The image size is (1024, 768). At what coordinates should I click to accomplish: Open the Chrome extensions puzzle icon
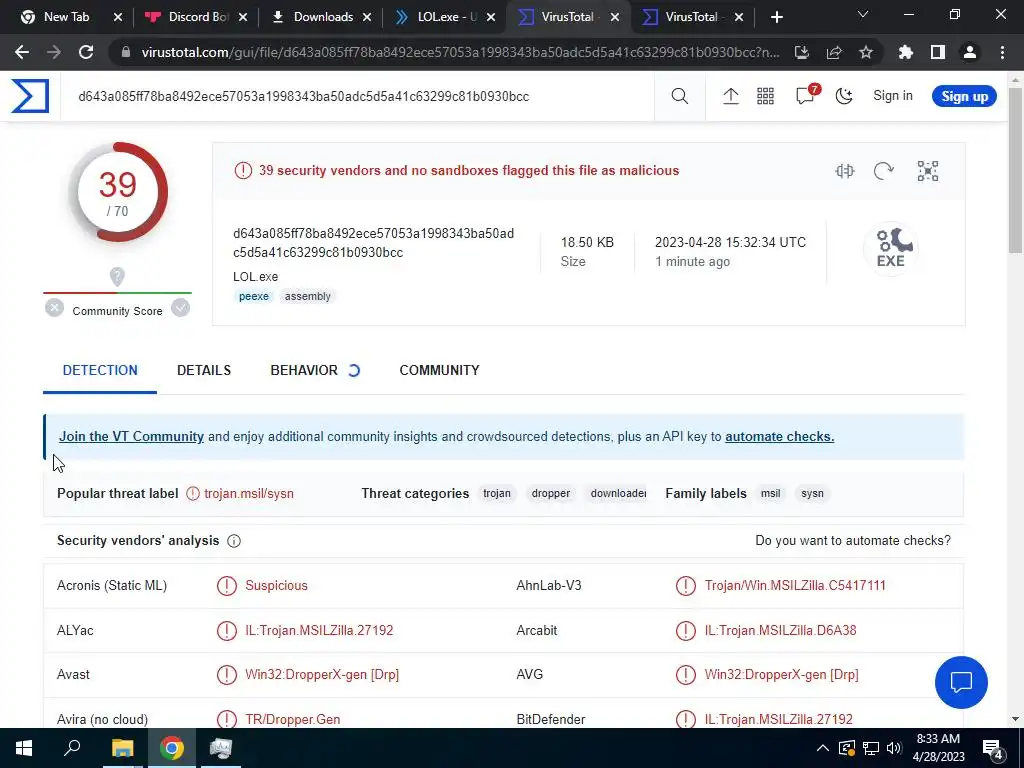tap(906, 52)
